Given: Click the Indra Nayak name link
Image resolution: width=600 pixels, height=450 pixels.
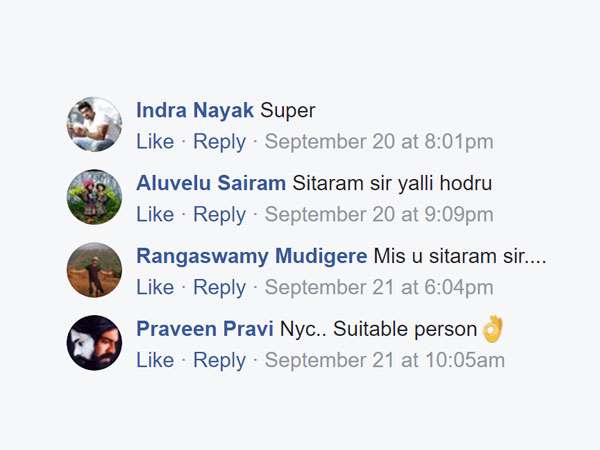Looking at the screenshot, I should tap(195, 110).
